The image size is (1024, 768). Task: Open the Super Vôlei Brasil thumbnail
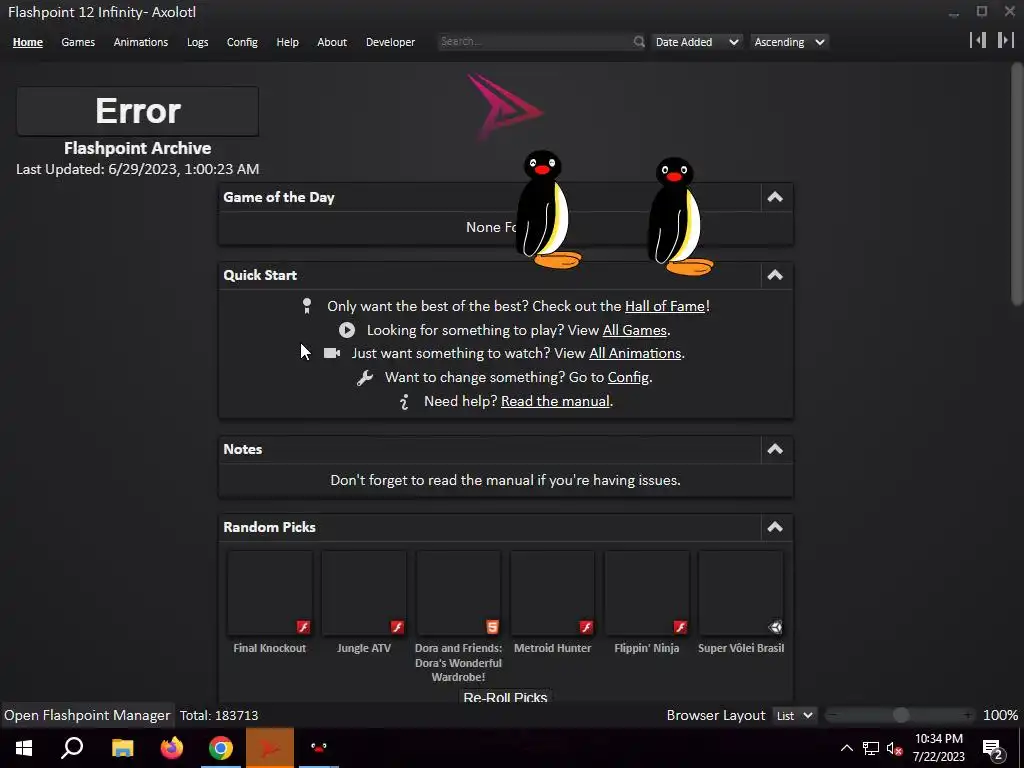(741, 593)
